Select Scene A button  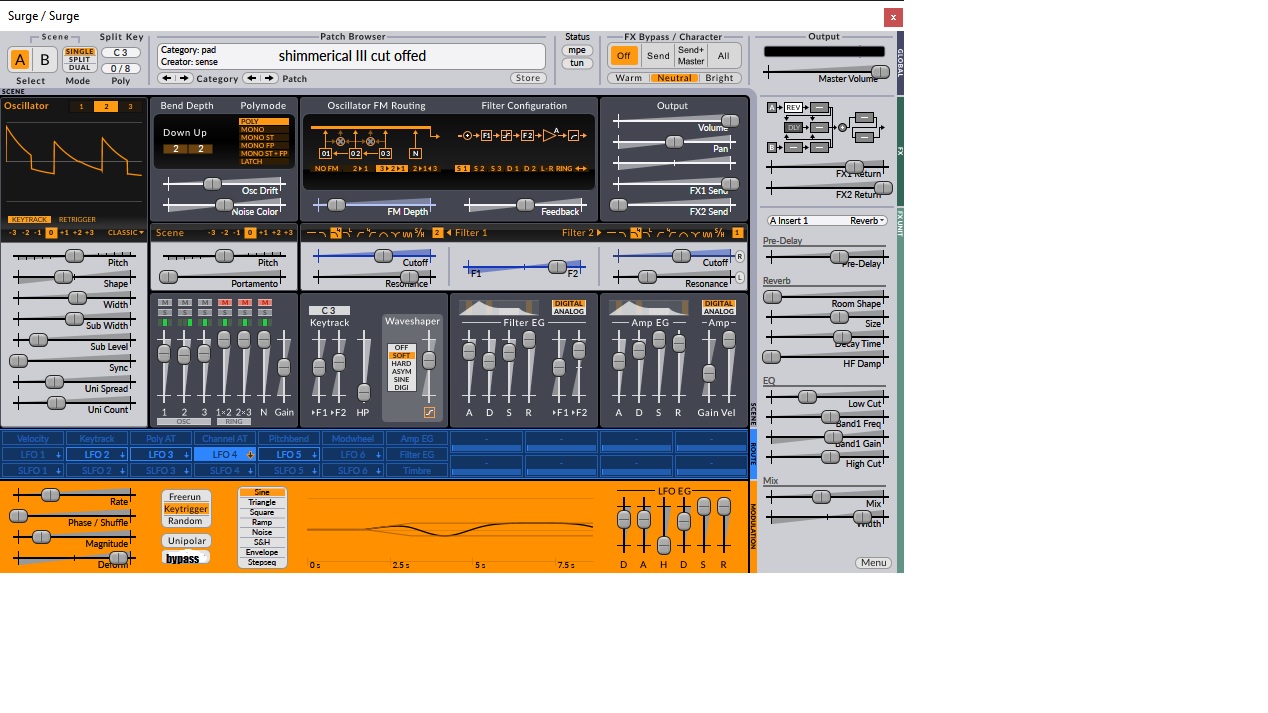coord(20,60)
